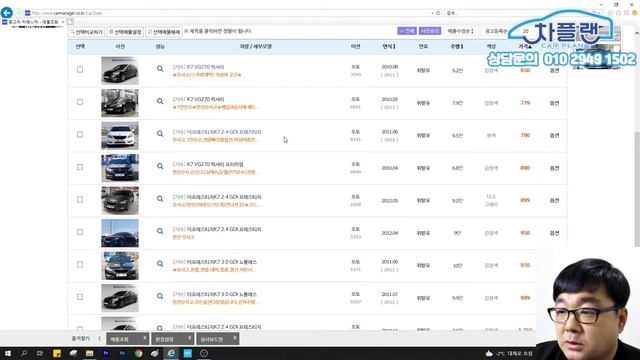Collapse the bottom favorites bar with the left chevron

tap(99, 339)
